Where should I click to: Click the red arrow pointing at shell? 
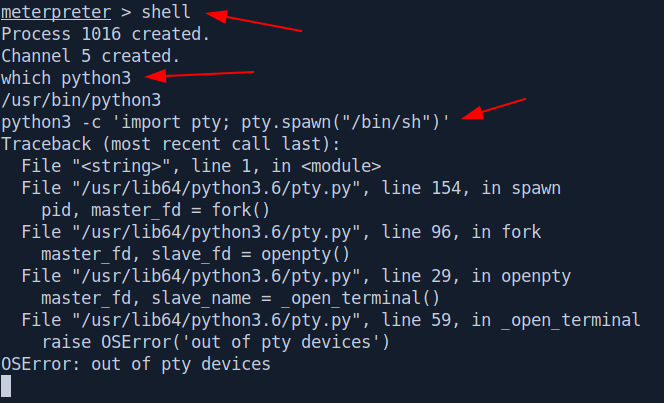point(254,21)
